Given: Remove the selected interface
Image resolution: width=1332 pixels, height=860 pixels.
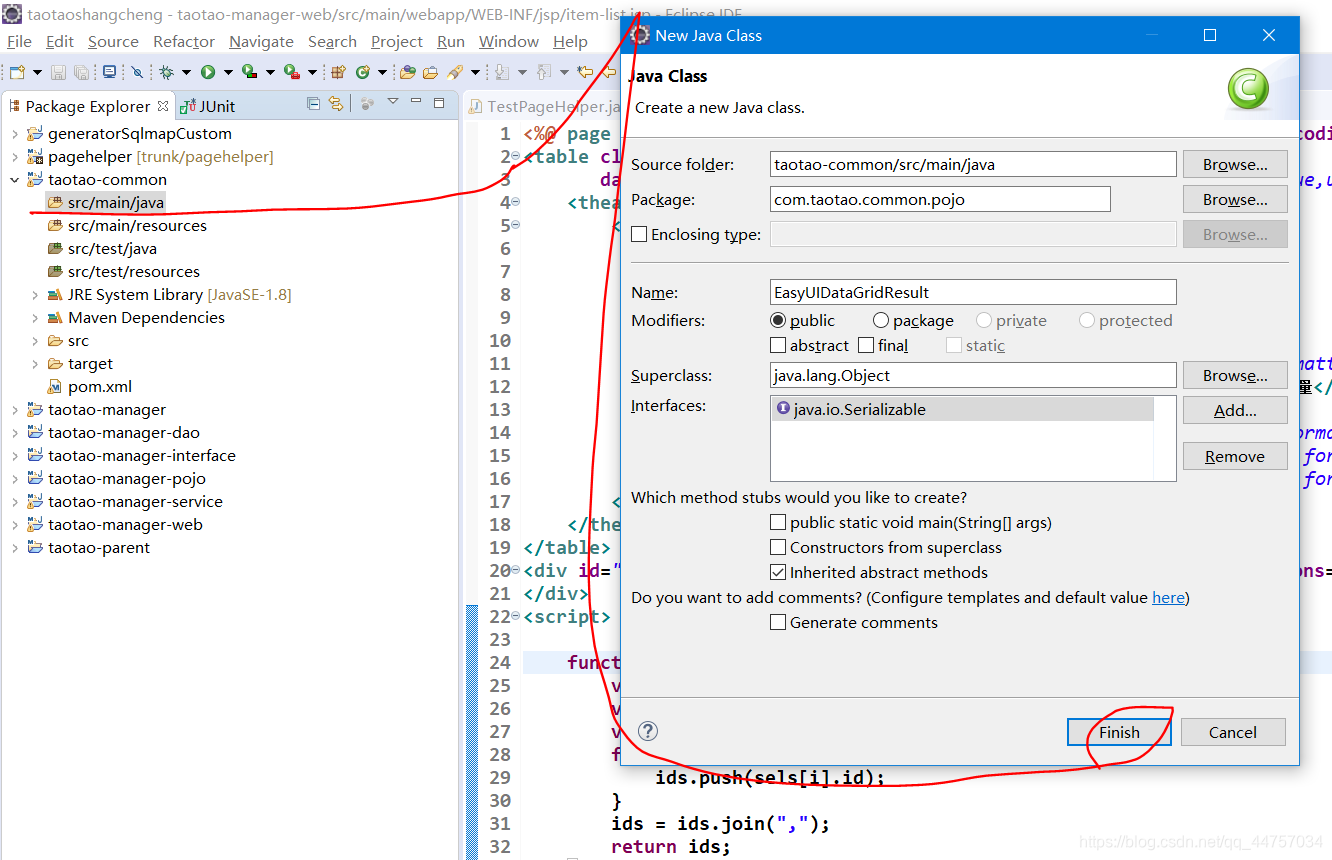Looking at the screenshot, I should tap(1235, 456).
